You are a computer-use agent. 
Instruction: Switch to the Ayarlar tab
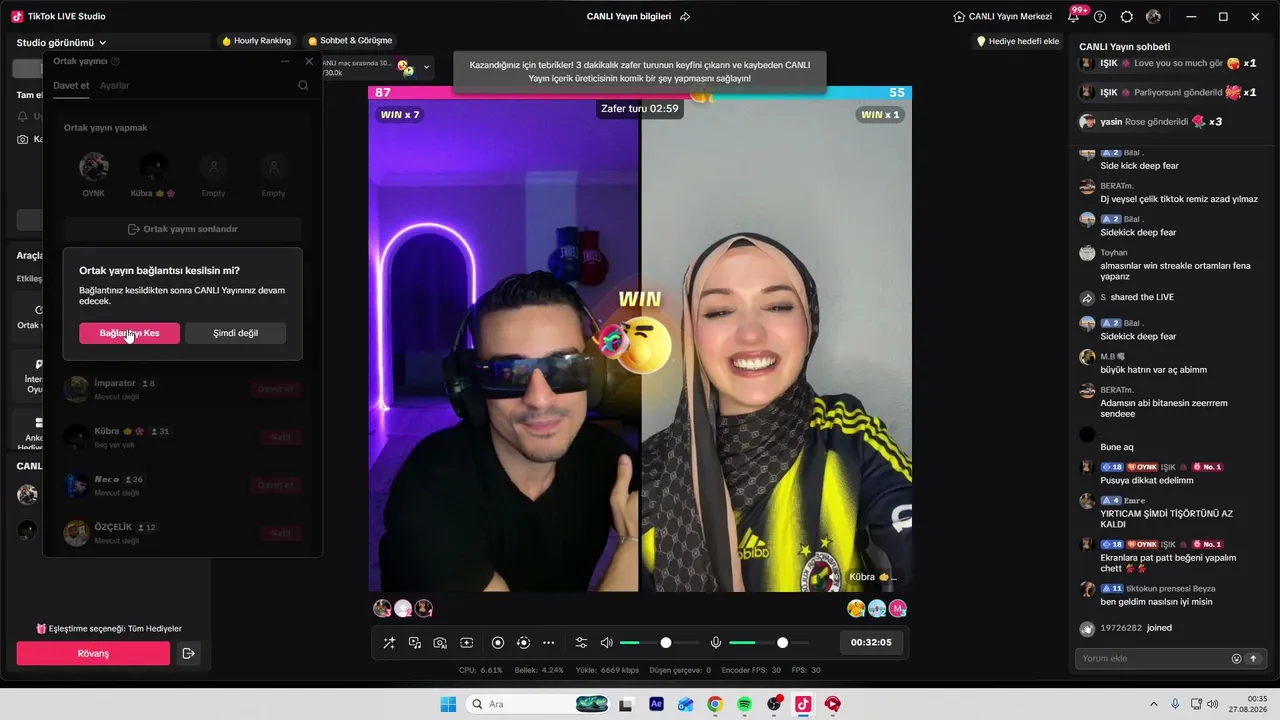115,86
